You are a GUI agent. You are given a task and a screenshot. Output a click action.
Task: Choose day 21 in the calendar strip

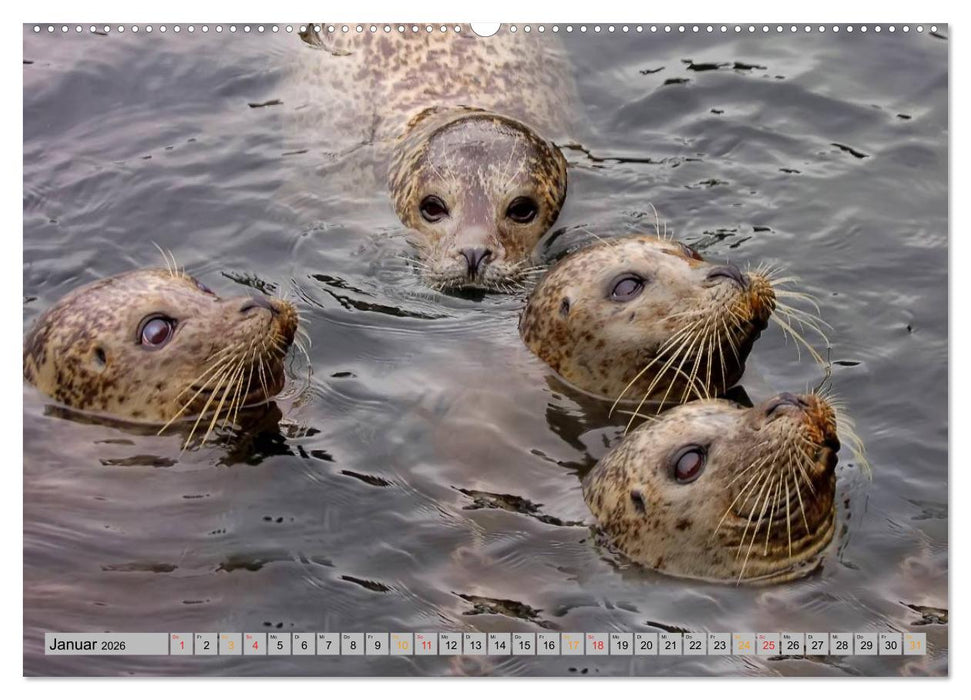[670, 645]
